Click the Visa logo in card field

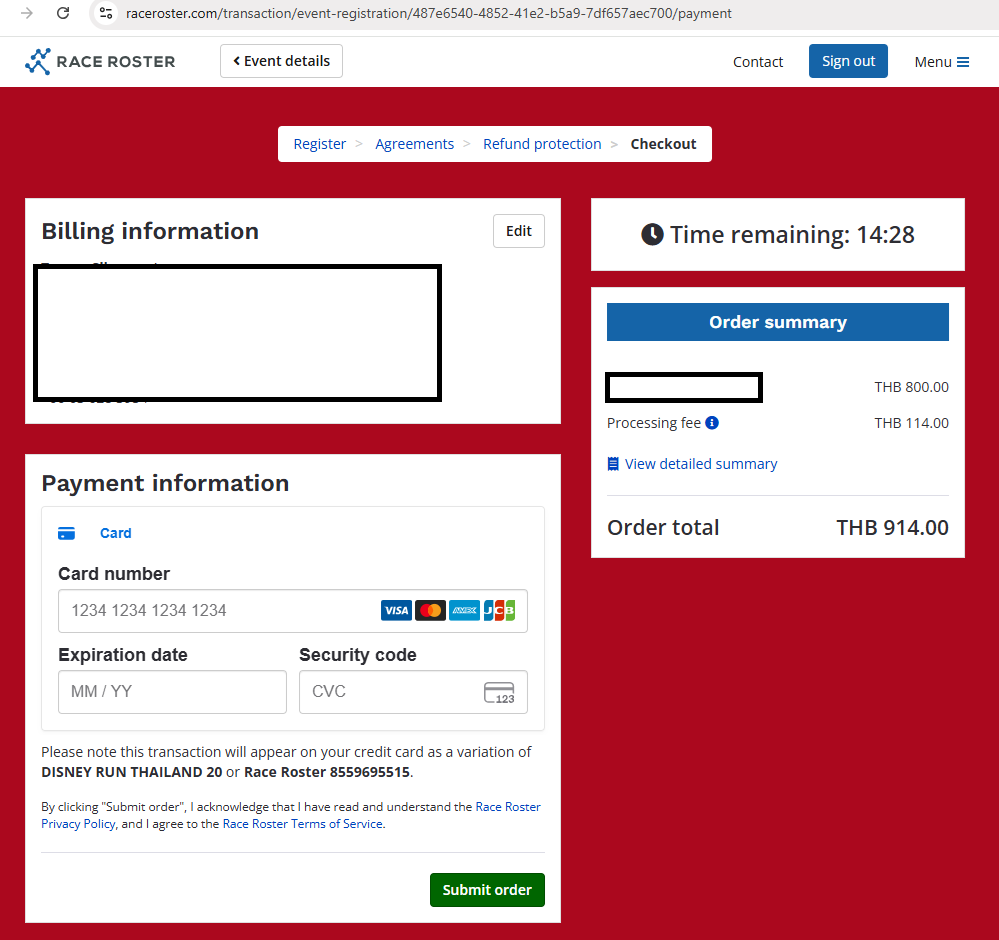pyautogui.click(x=396, y=611)
